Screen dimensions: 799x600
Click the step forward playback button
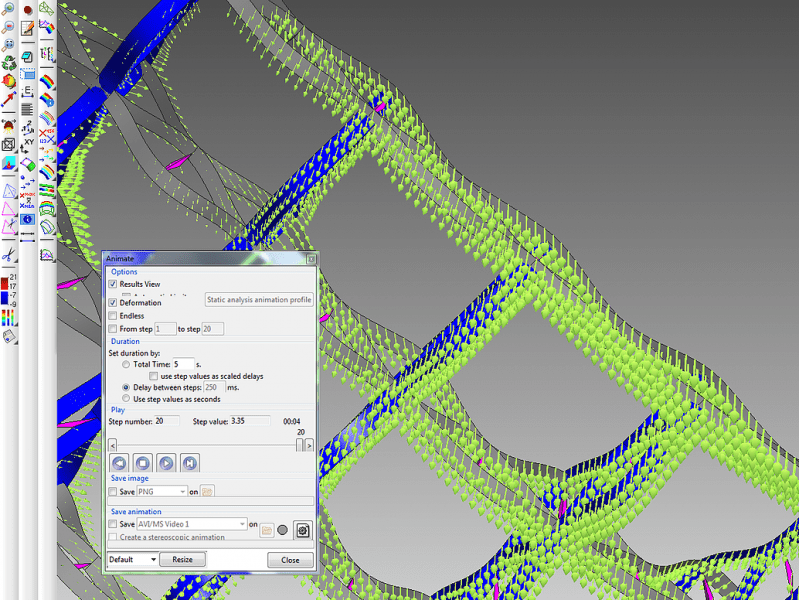click(189, 463)
